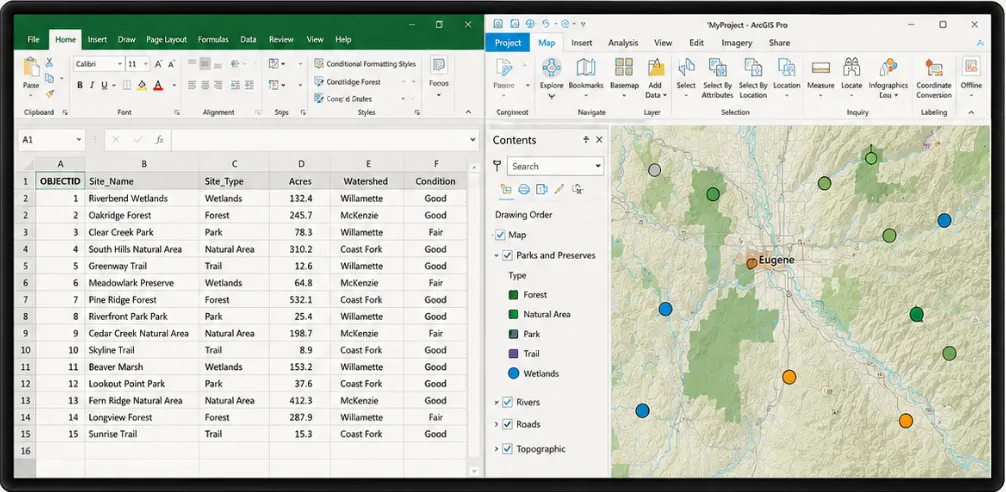
Task: Toggle Italic formatting in Excel
Action: pos(92,85)
